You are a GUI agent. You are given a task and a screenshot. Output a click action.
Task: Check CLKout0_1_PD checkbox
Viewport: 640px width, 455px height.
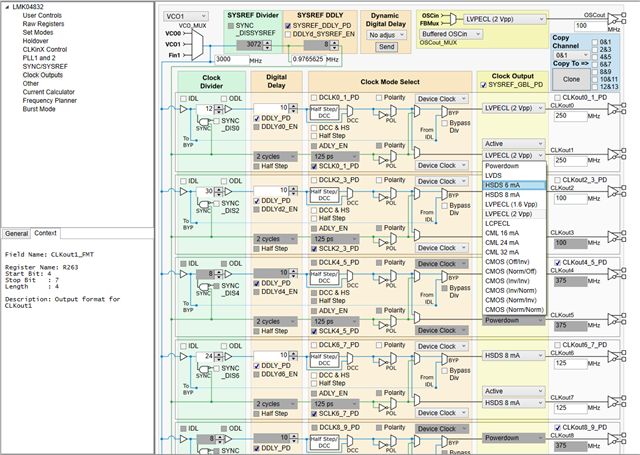click(x=558, y=98)
